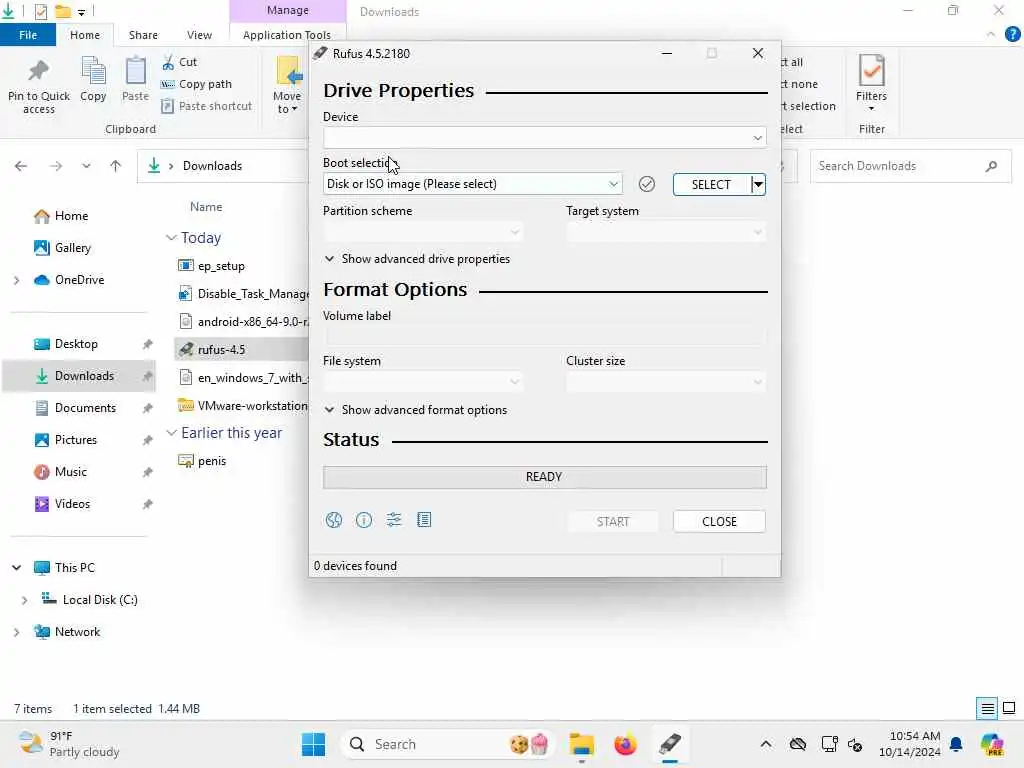Expand Local Disk (C:) node
The width and height of the screenshot is (1024, 768).
pos(24,600)
